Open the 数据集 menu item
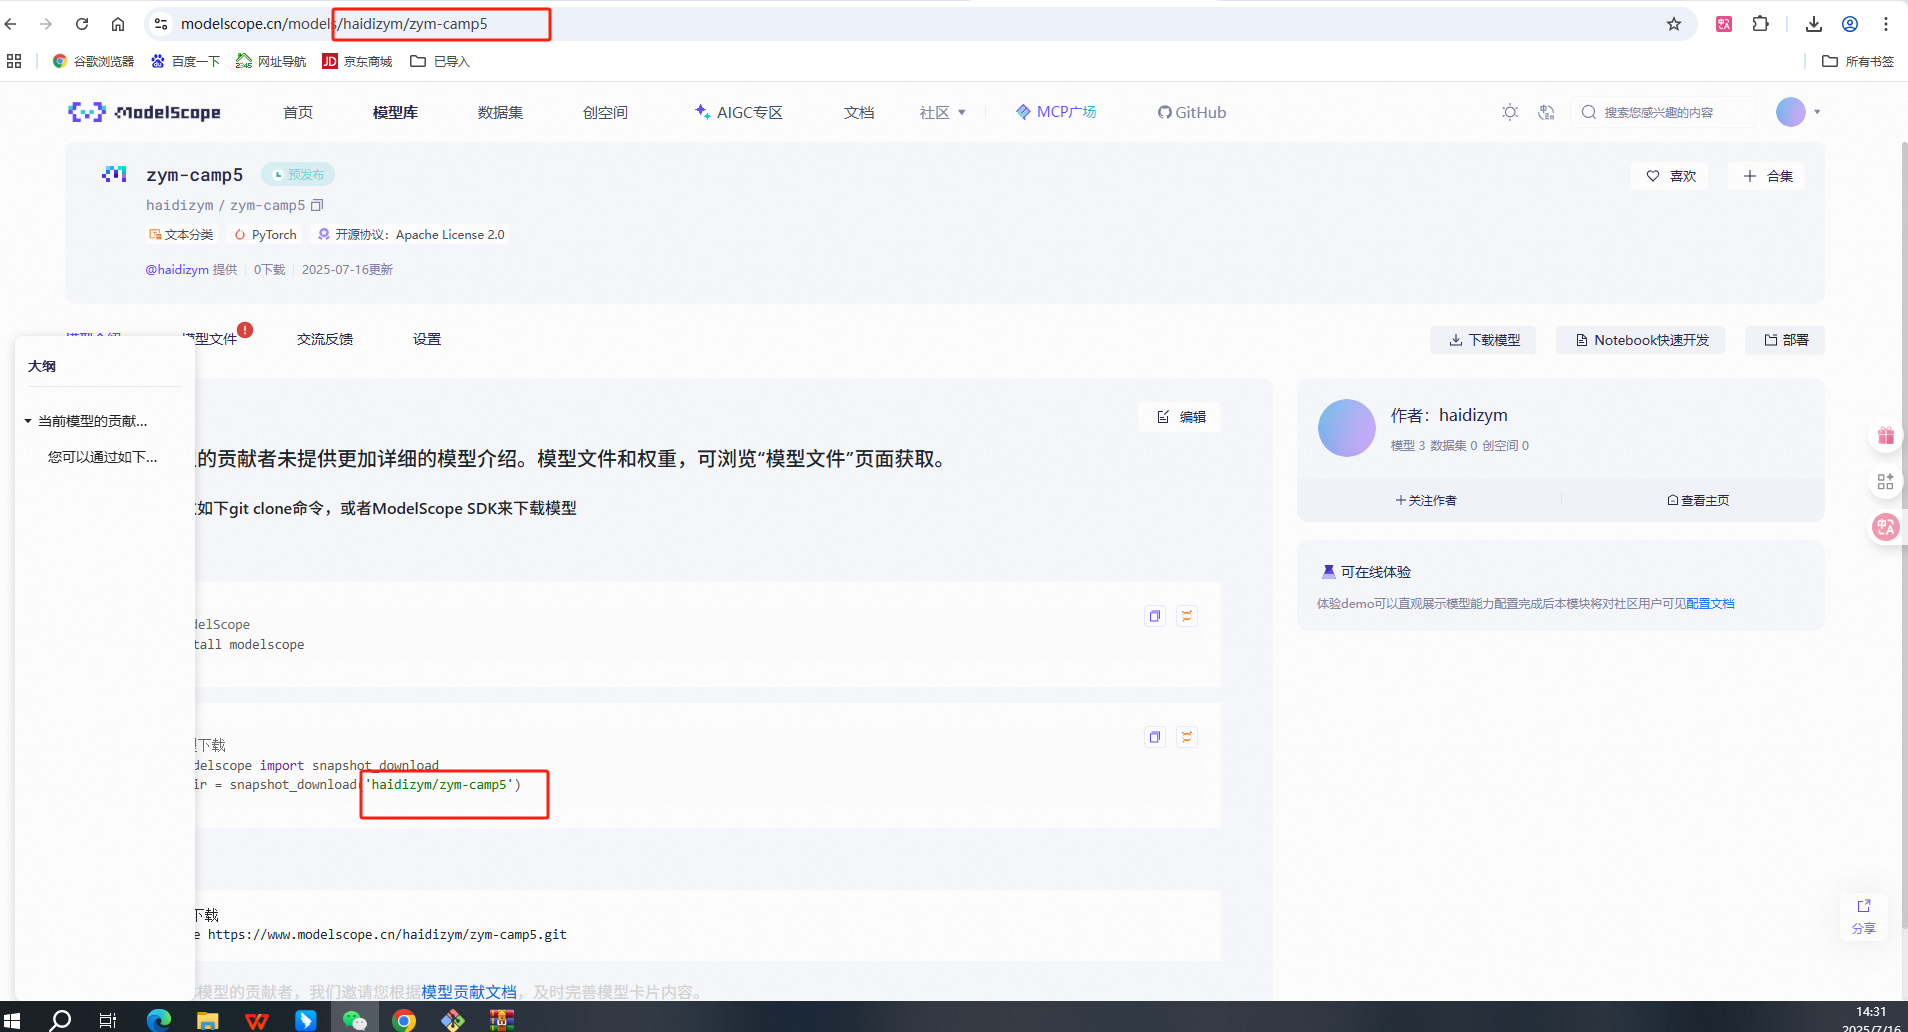Screen dimensions: 1908x1032 (500, 112)
